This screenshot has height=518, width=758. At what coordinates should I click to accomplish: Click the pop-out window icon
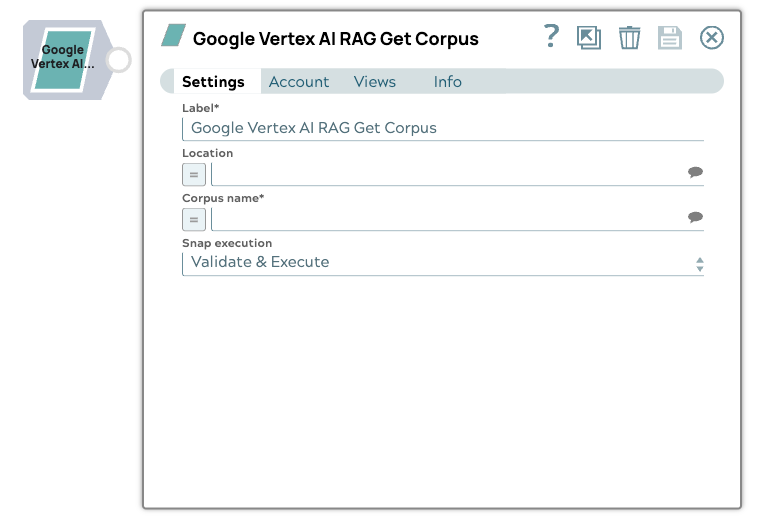pos(589,38)
